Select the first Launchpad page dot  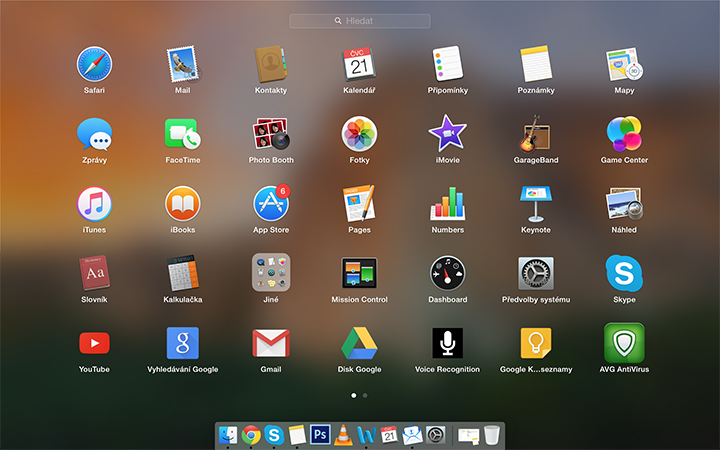coord(353,396)
